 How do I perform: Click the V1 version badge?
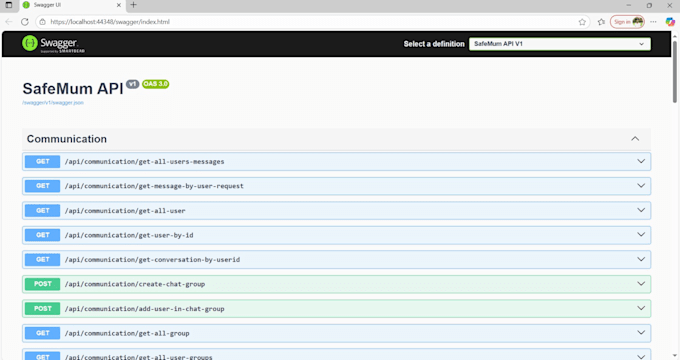tap(133, 84)
